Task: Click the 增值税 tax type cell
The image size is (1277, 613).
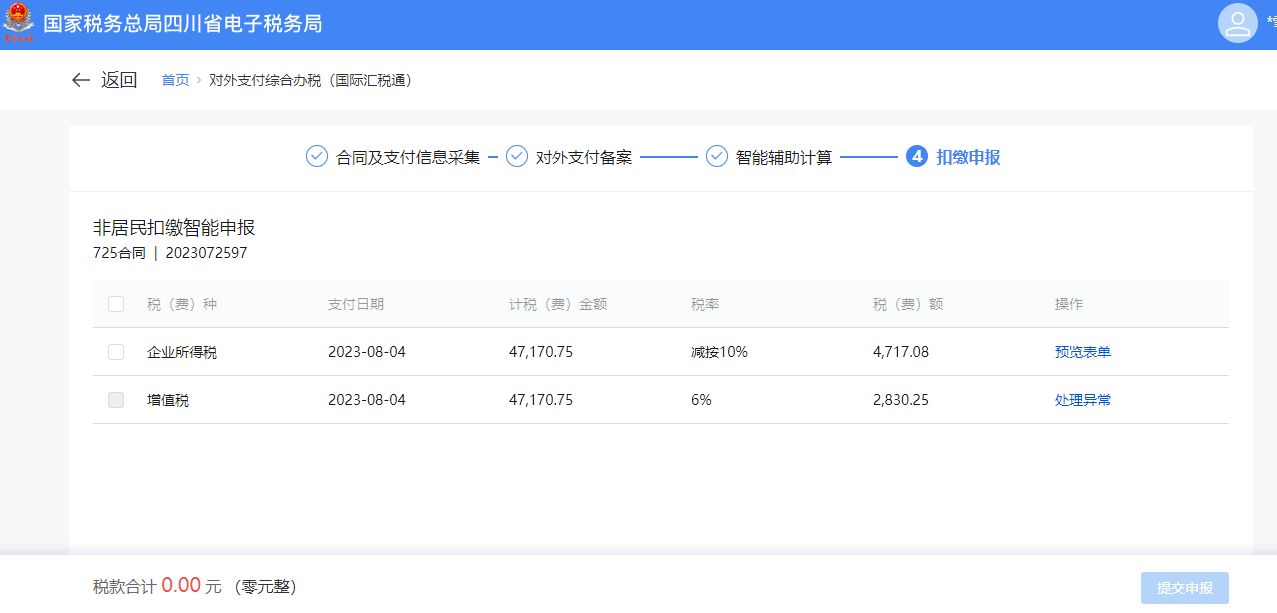Action: point(168,400)
